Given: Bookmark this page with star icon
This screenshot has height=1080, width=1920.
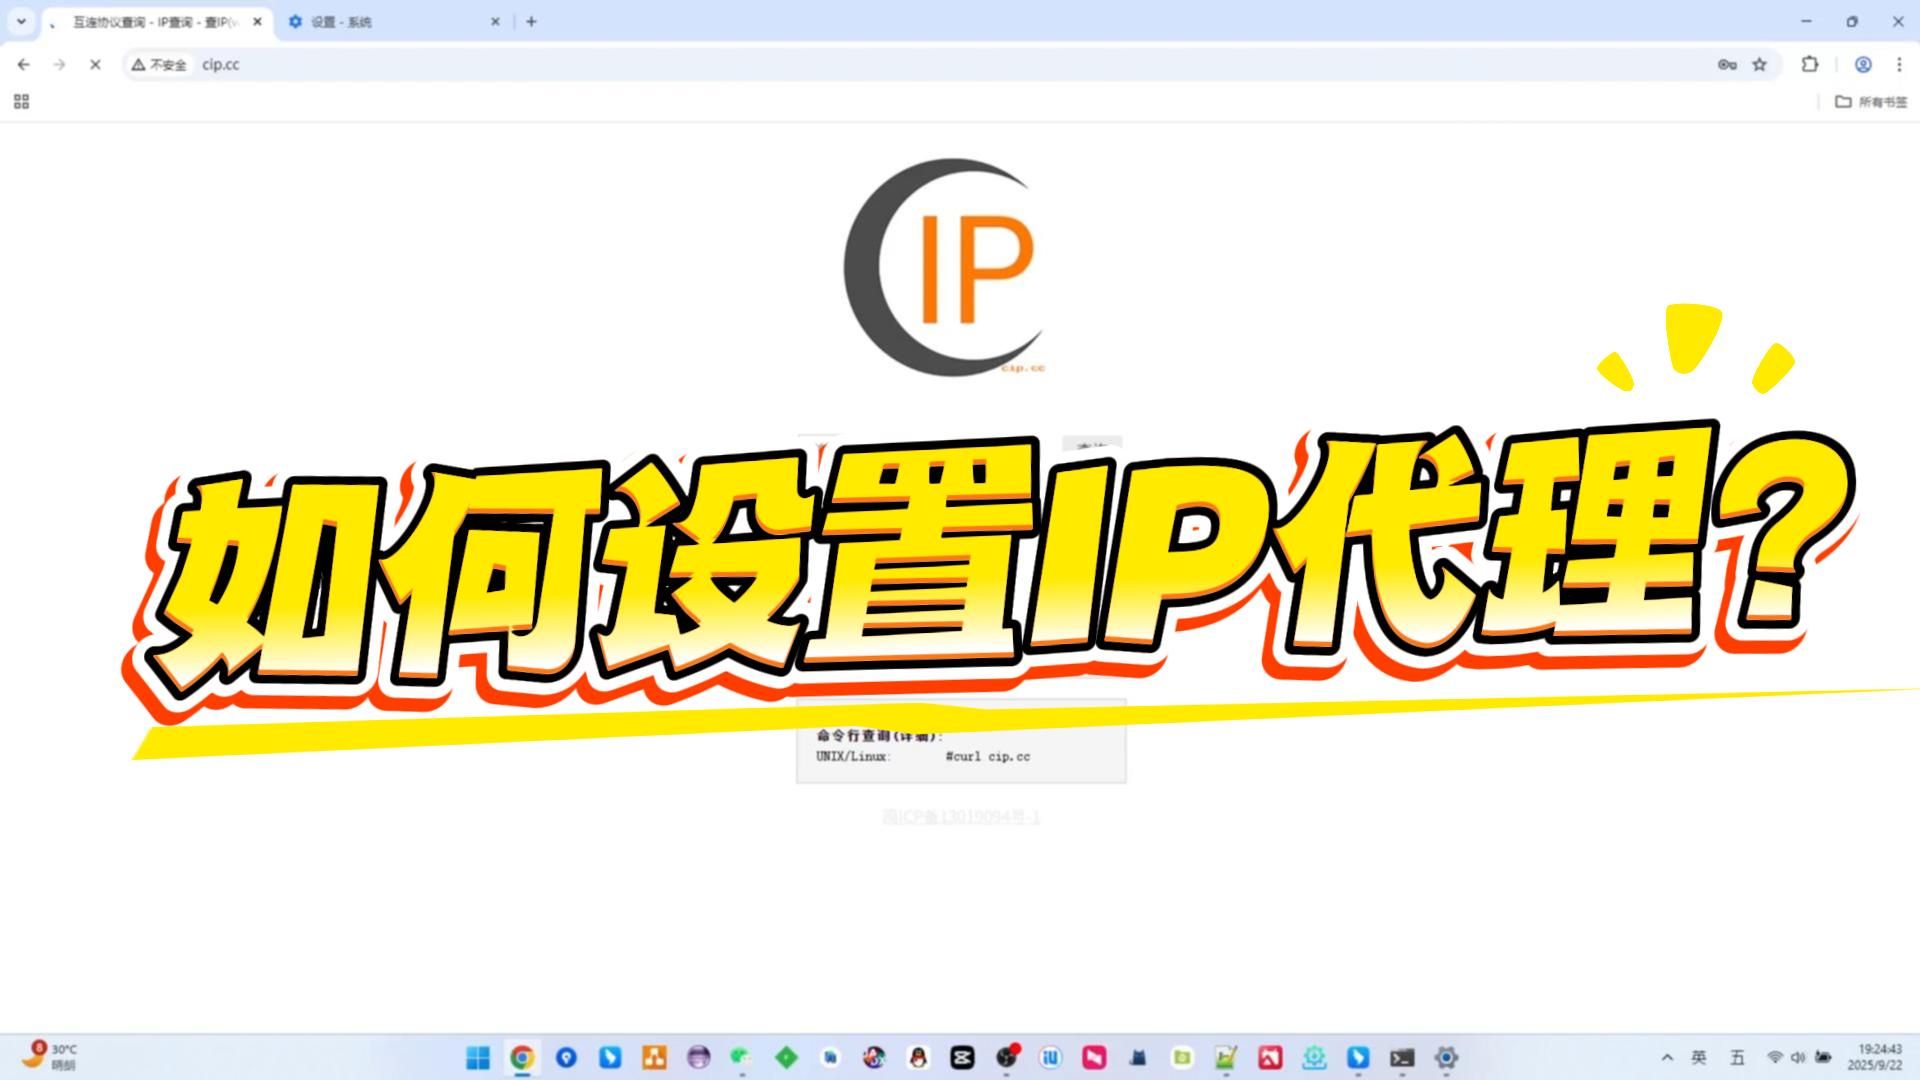Looking at the screenshot, I should click(1760, 64).
